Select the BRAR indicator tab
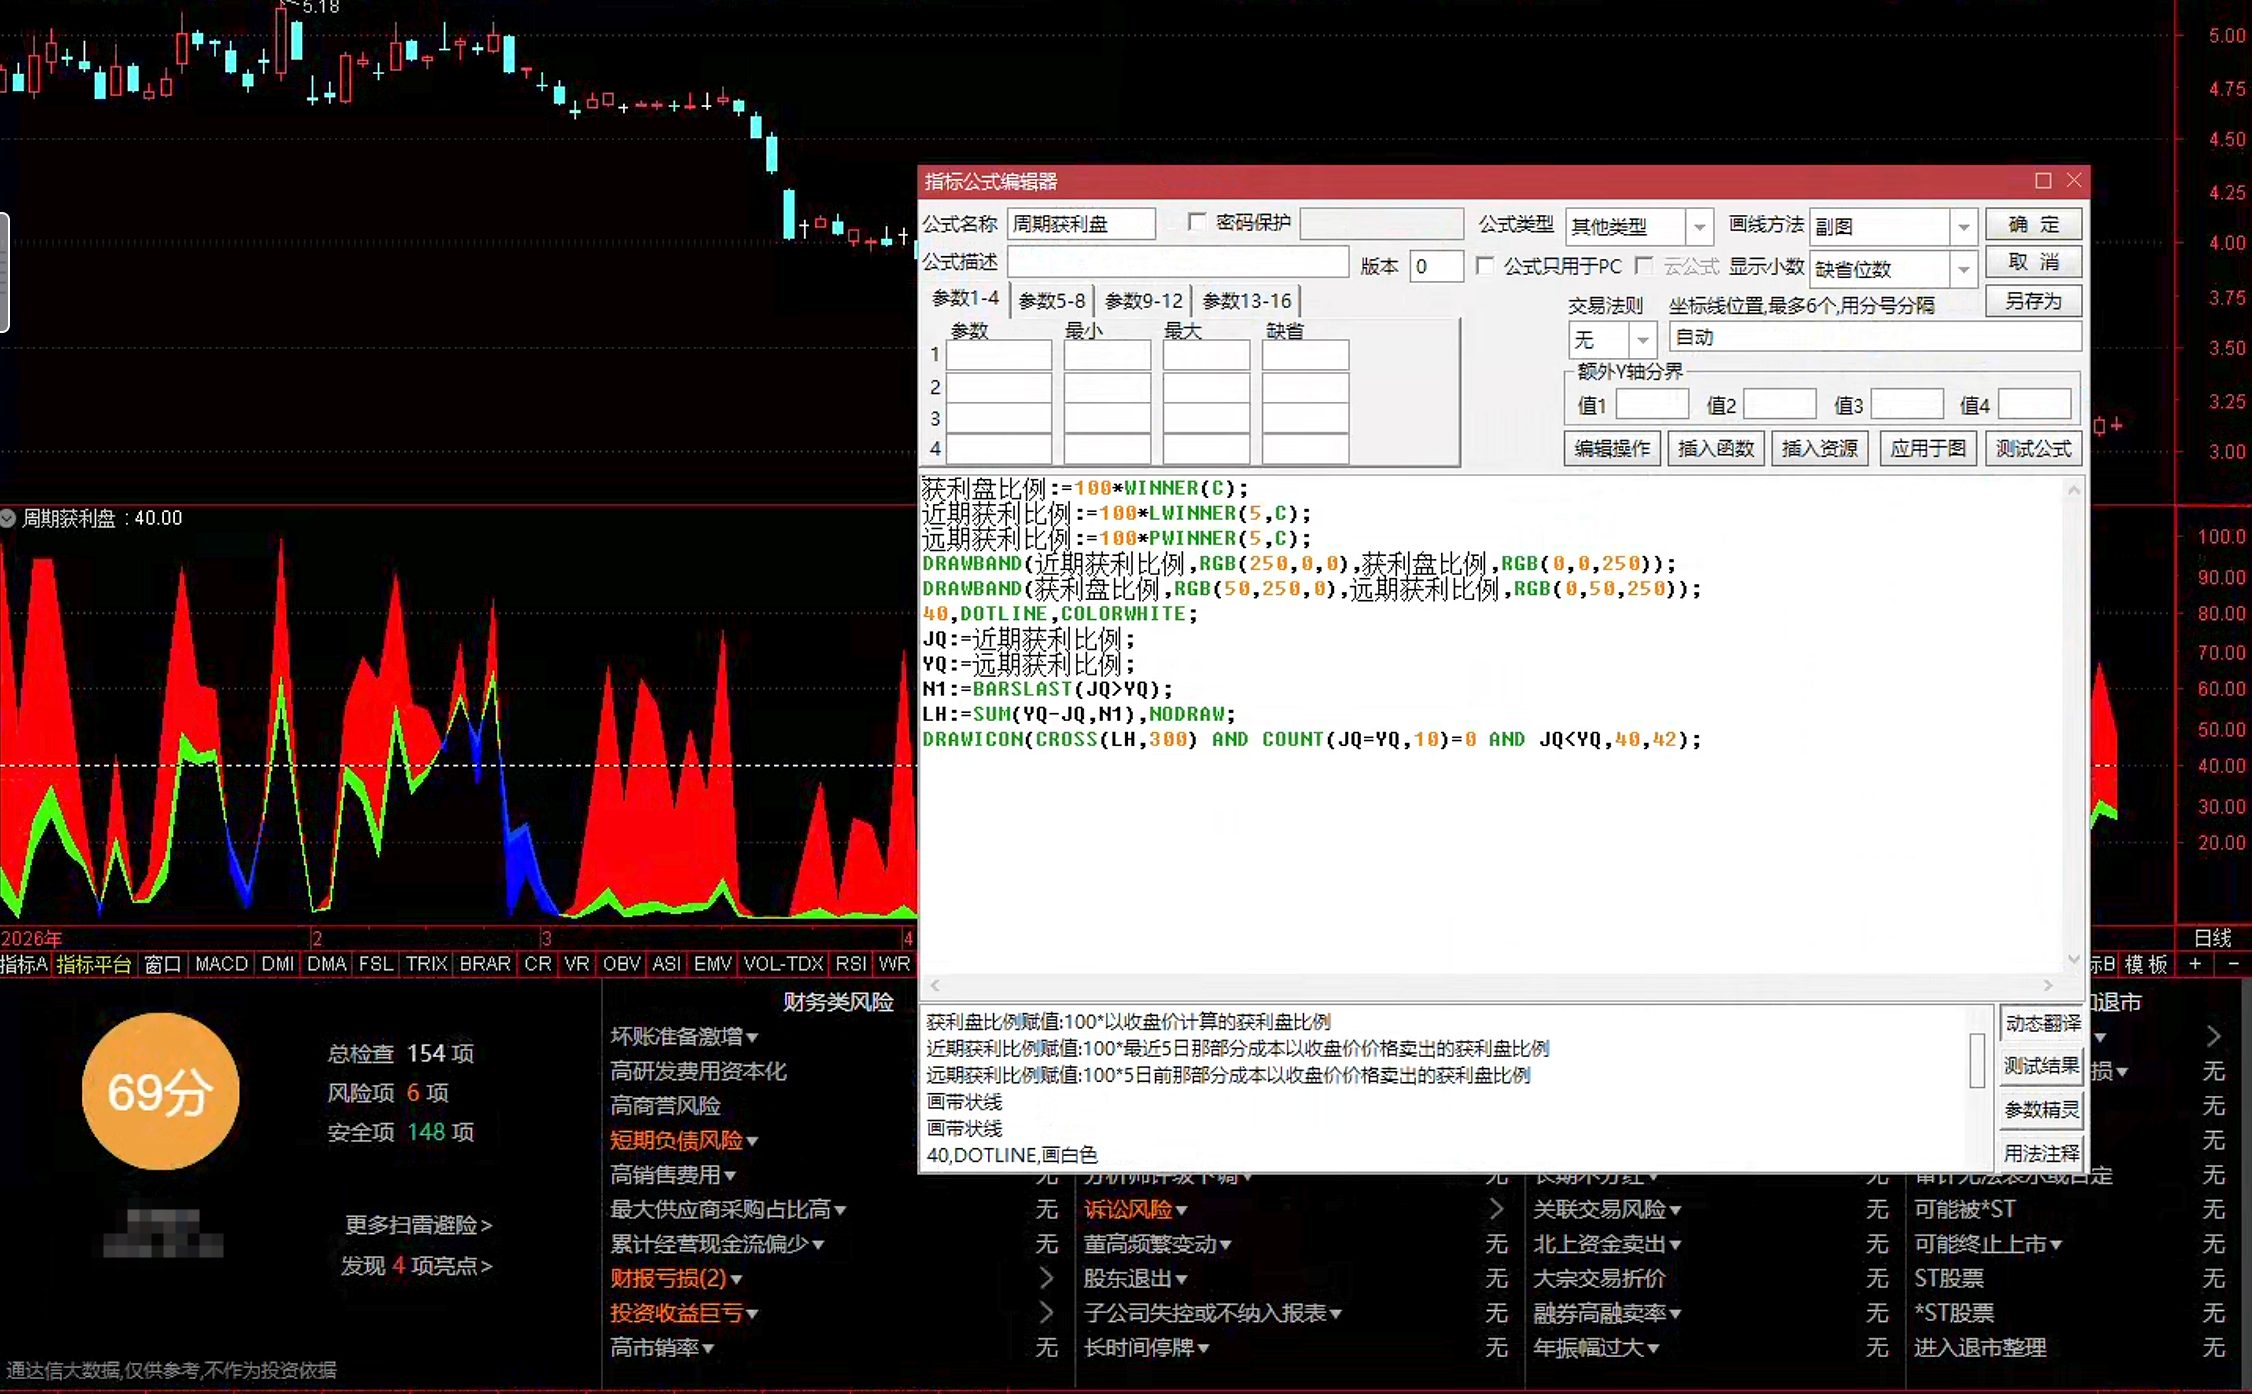The width and height of the screenshot is (2252, 1394). pos(485,964)
